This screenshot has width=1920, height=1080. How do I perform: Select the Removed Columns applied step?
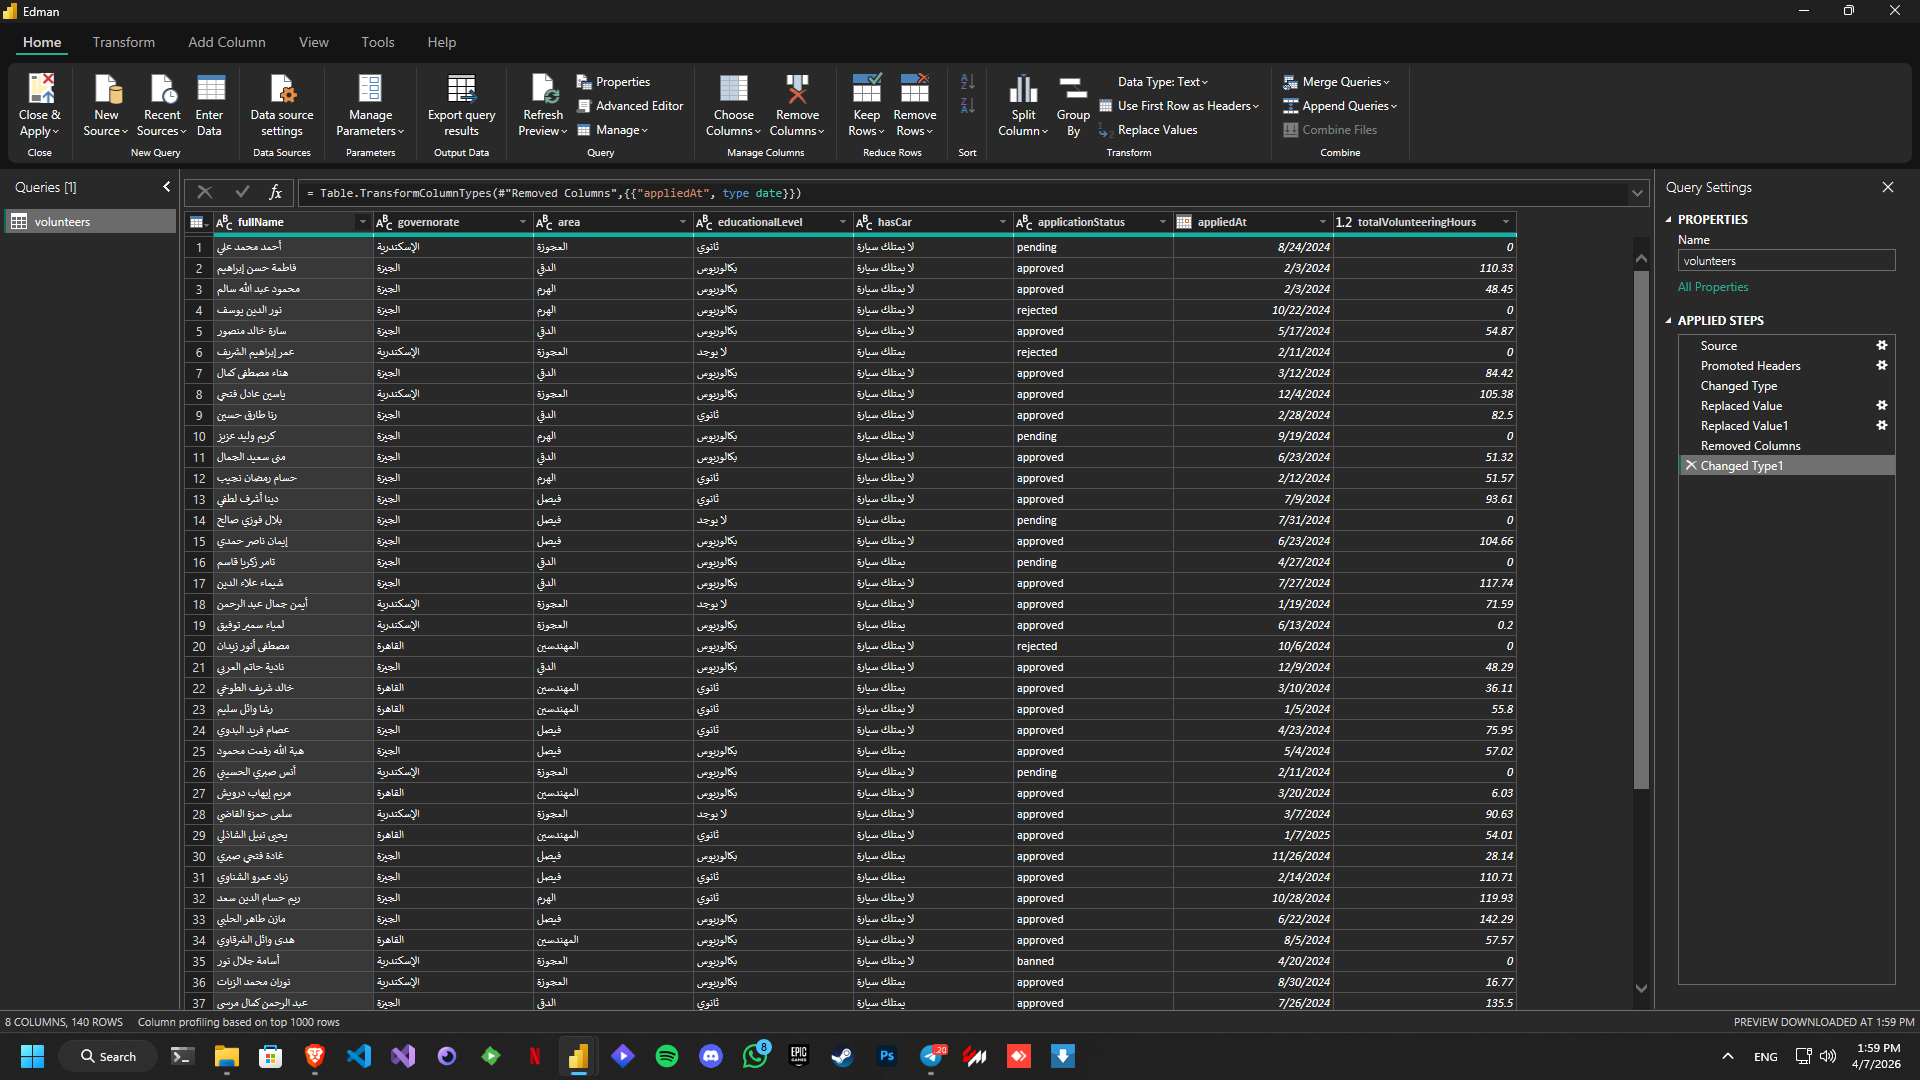(1749, 445)
